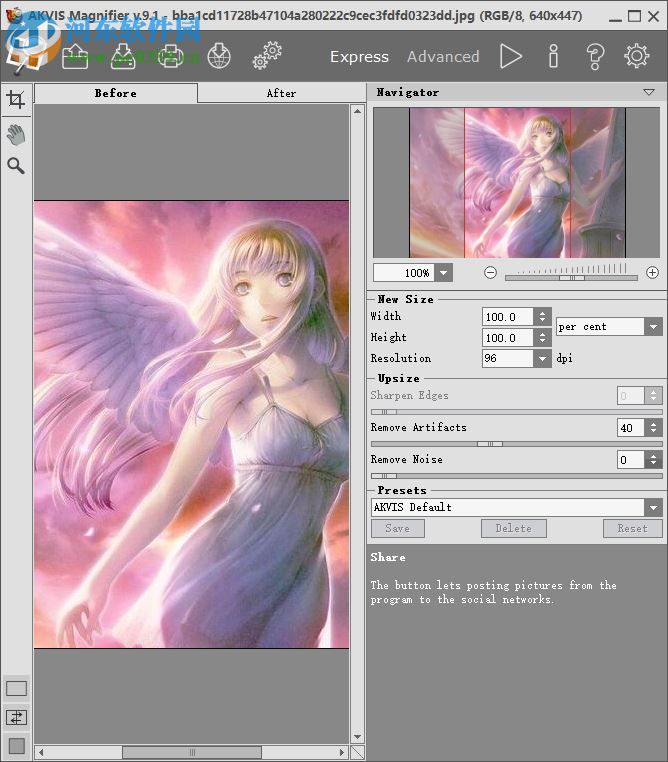Open the per cent units dropdown
Image resolution: width=668 pixels, height=762 pixels.
653,327
